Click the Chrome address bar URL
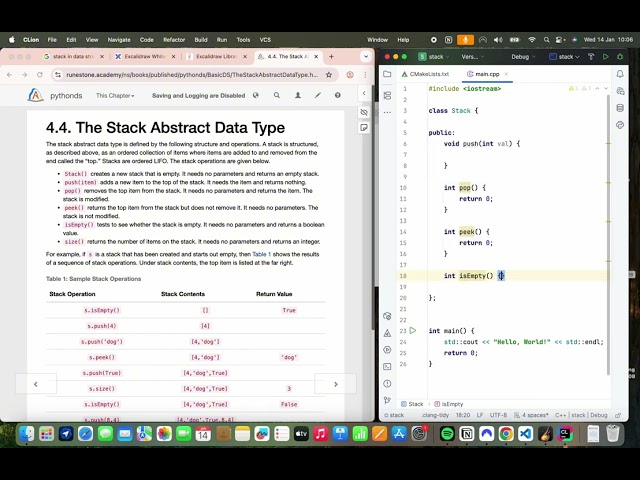Screen dimensions: 640x480 [x=192, y=75]
